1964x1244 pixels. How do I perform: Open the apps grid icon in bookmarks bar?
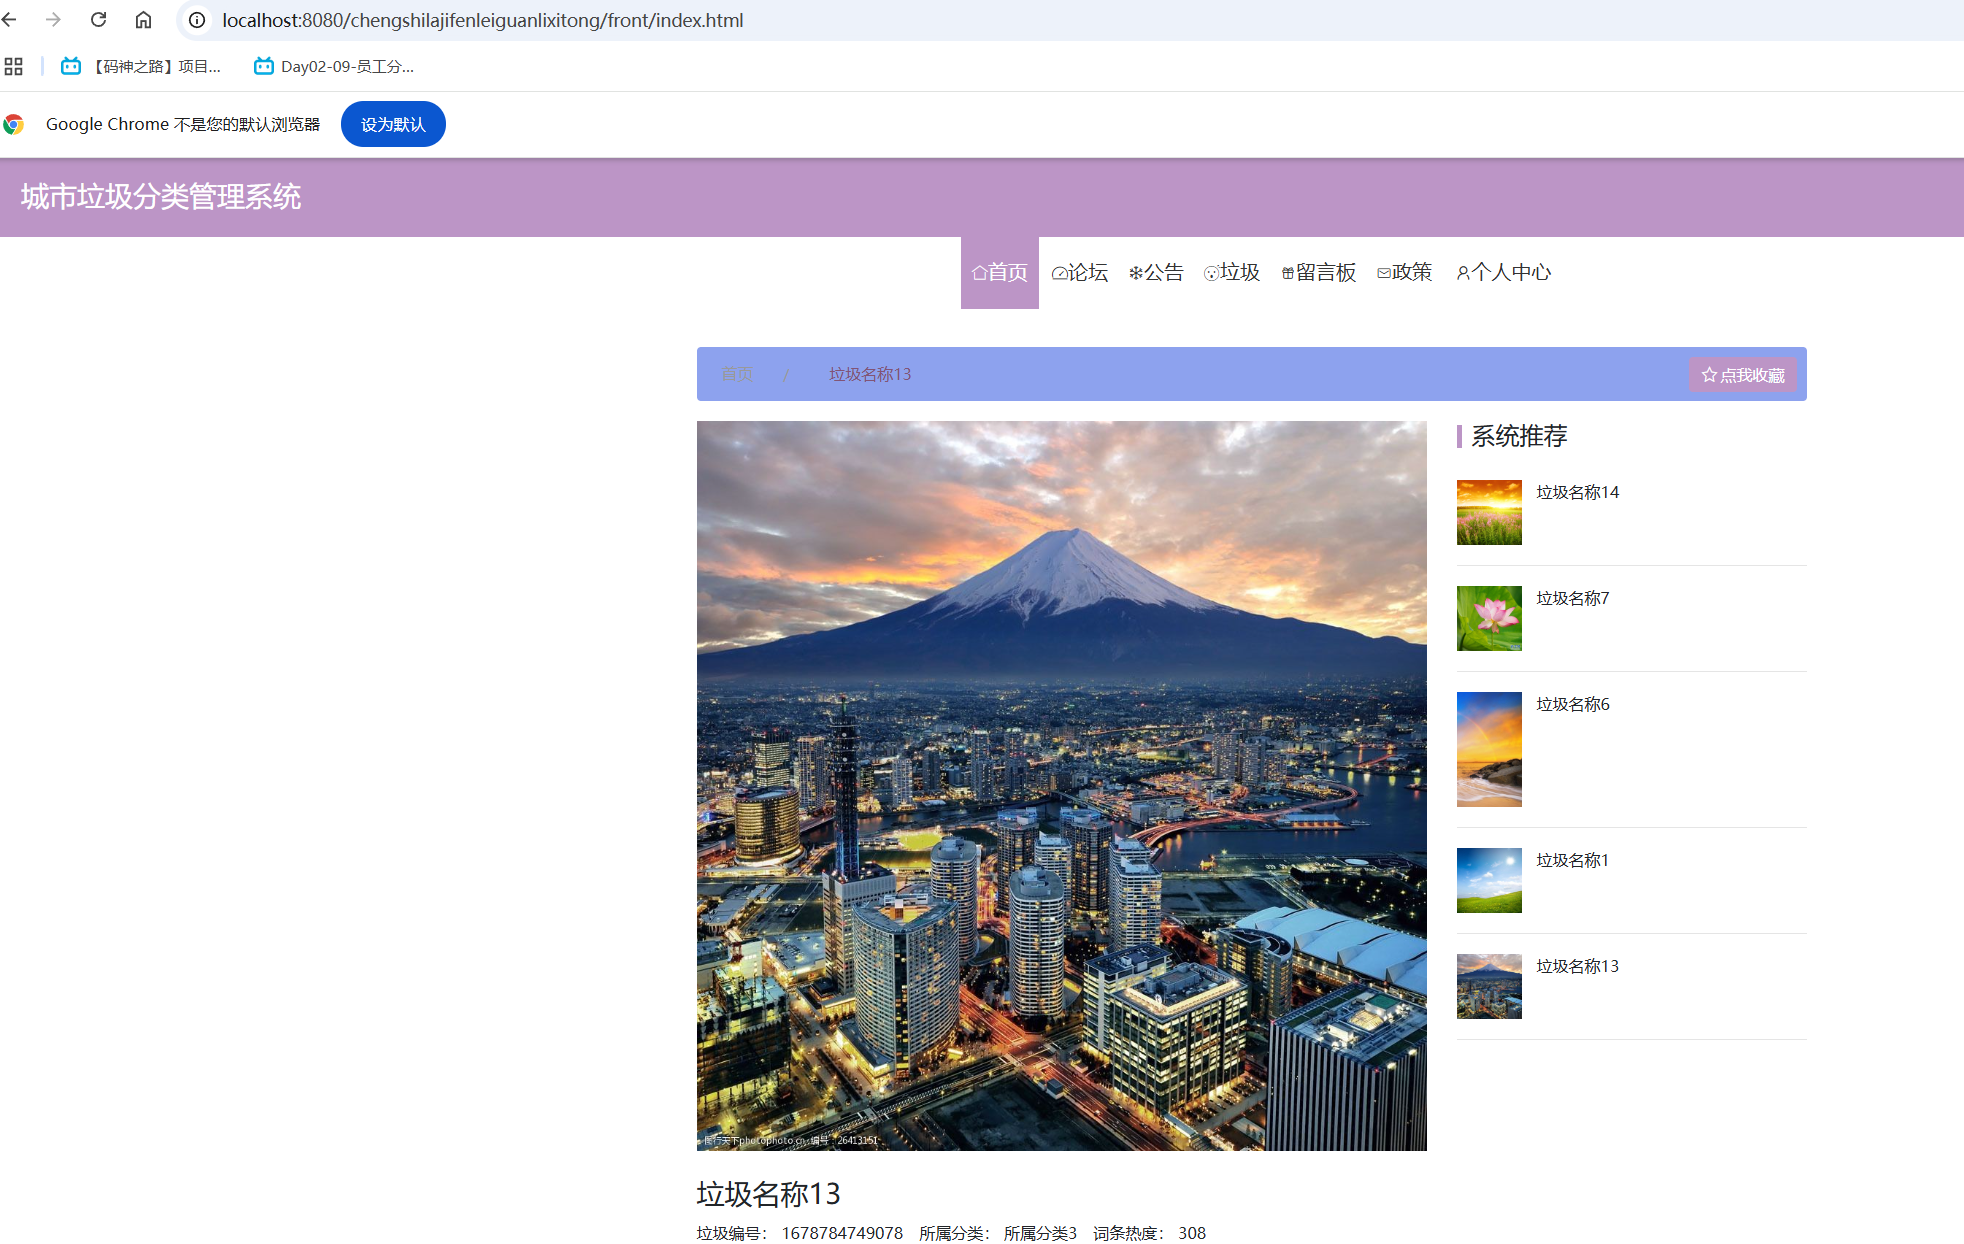pos(13,67)
